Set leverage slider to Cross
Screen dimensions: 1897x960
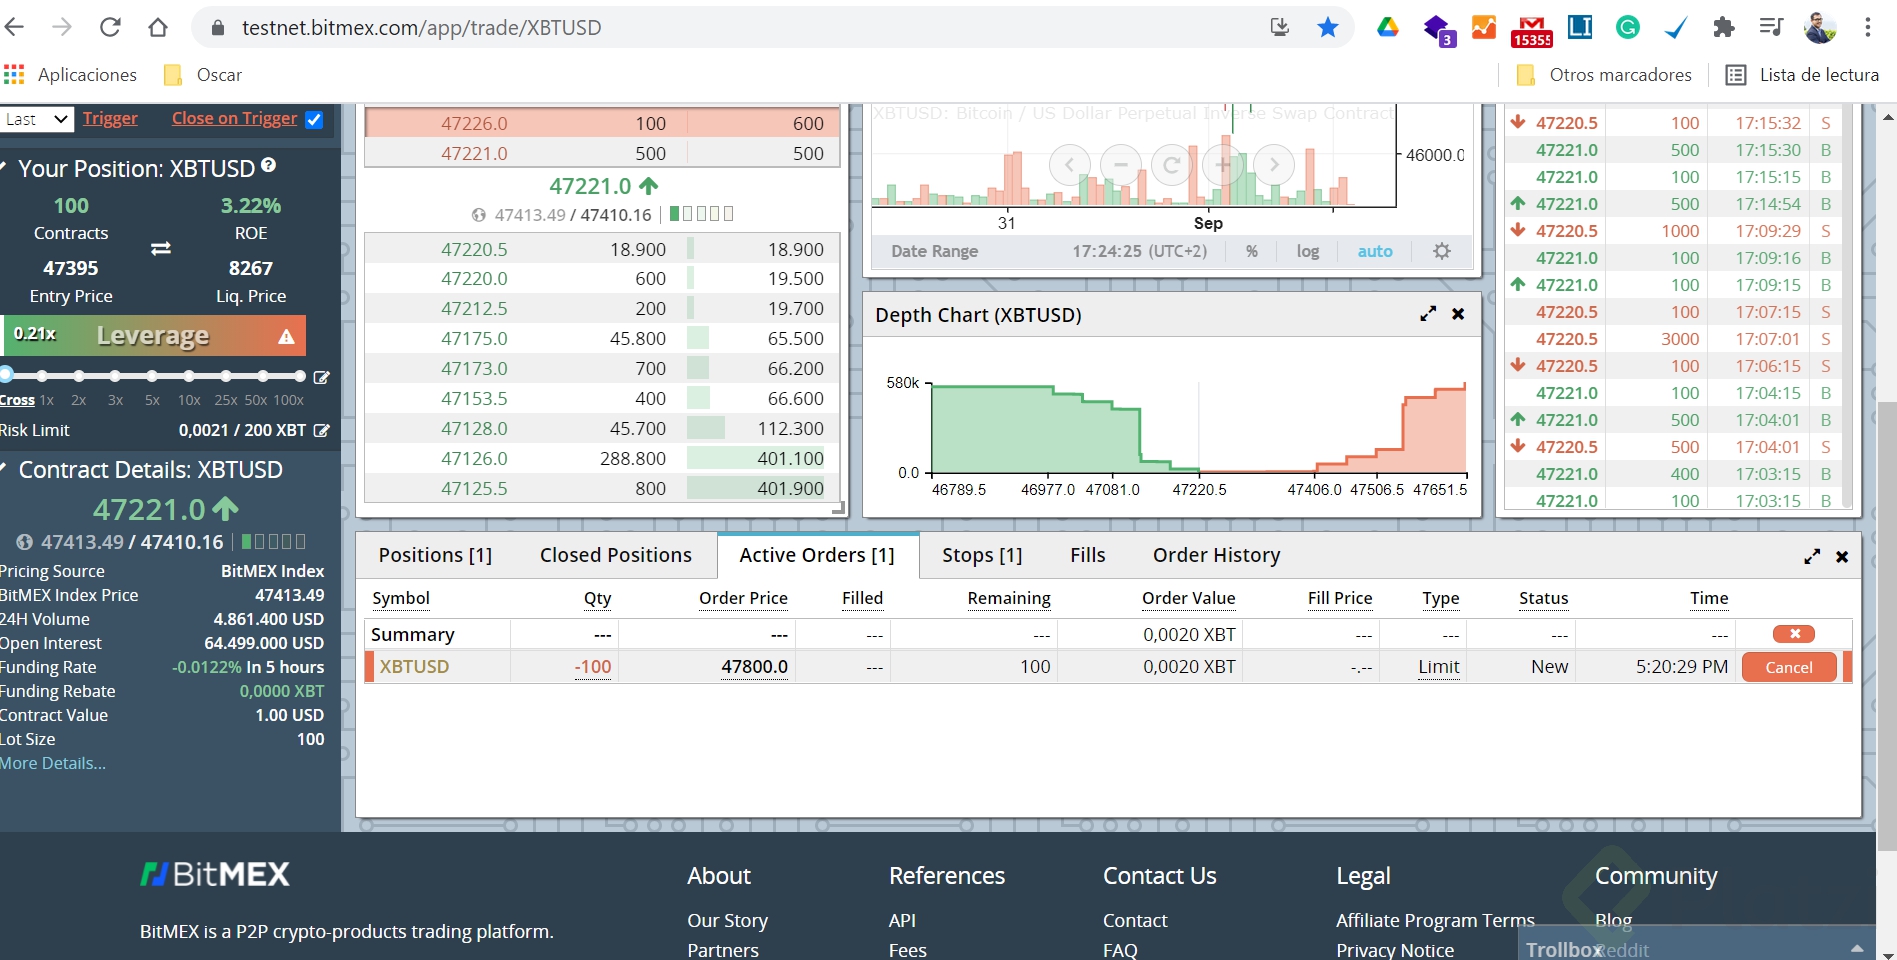tap(6, 376)
